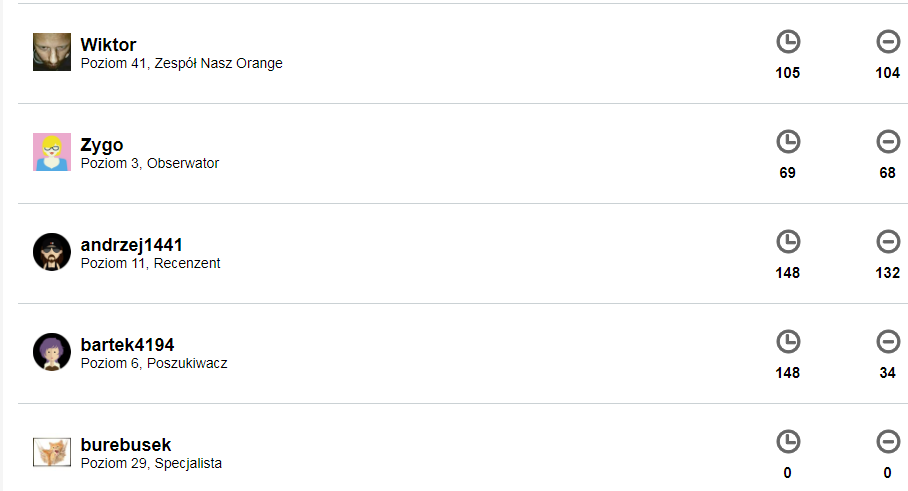908x491 pixels.
Task: Open the Zygo username link
Action: click(x=102, y=145)
